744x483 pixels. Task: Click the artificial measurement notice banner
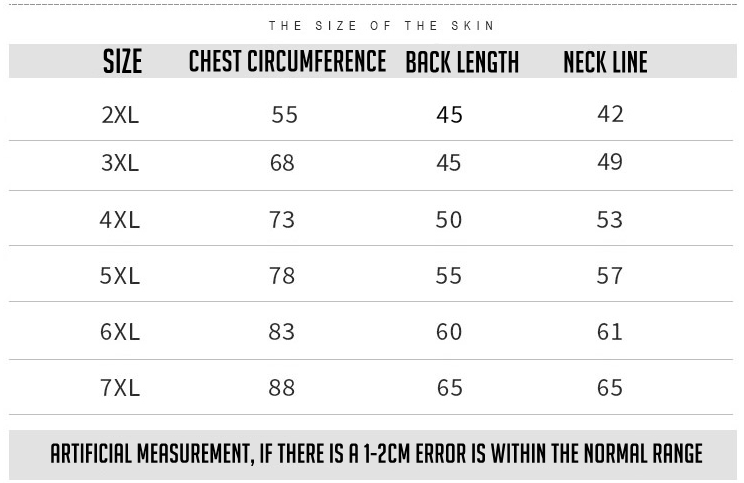tap(373, 455)
